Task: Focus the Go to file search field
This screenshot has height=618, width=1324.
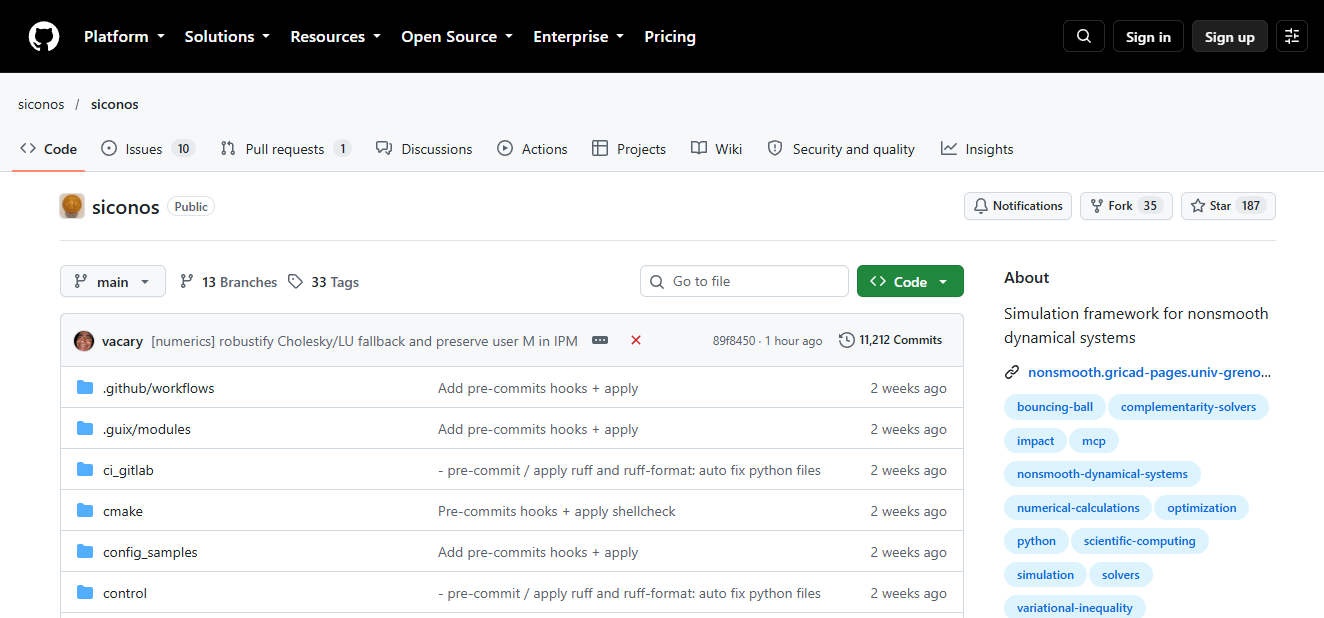Action: 744,281
